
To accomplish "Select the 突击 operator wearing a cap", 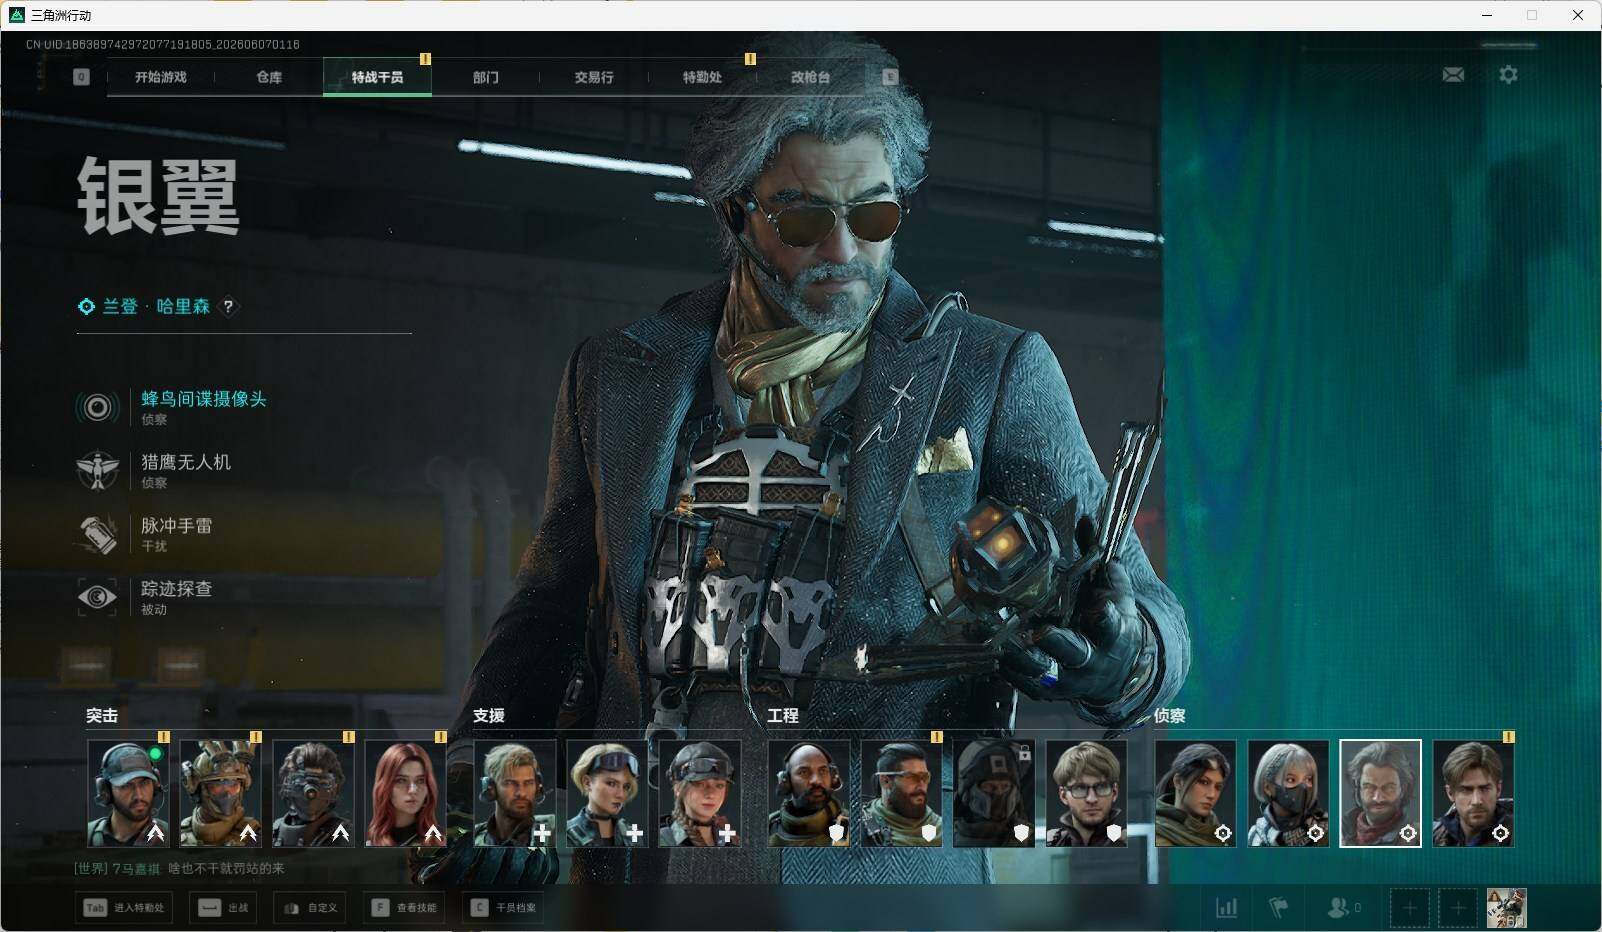I will point(128,794).
